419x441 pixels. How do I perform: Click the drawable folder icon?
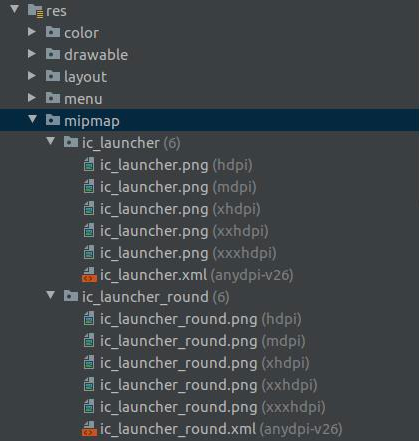53,54
